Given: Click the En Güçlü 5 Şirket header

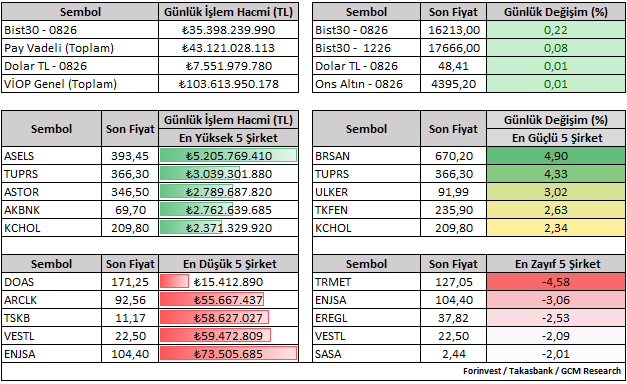Looking at the screenshot, I should tap(556, 138).
